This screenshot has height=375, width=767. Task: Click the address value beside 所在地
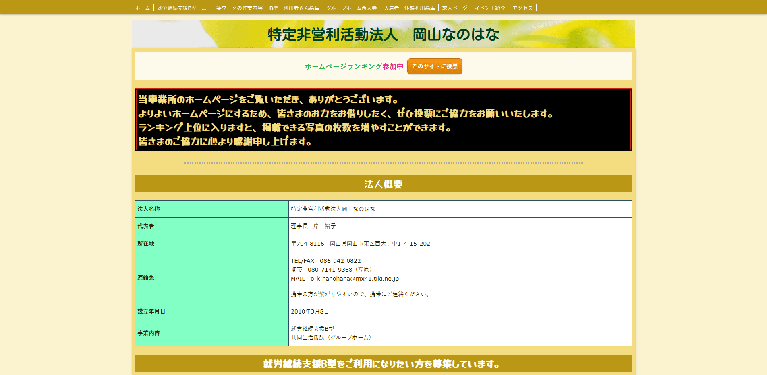(x=361, y=243)
